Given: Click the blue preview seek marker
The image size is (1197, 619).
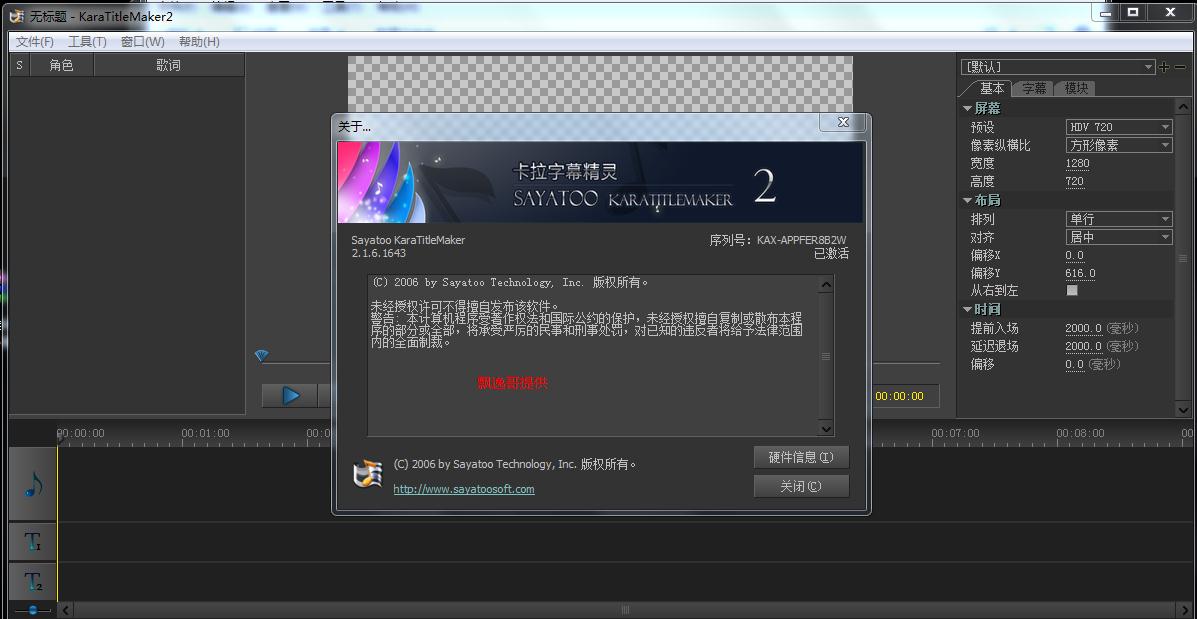Looking at the screenshot, I should coord(261,355).
